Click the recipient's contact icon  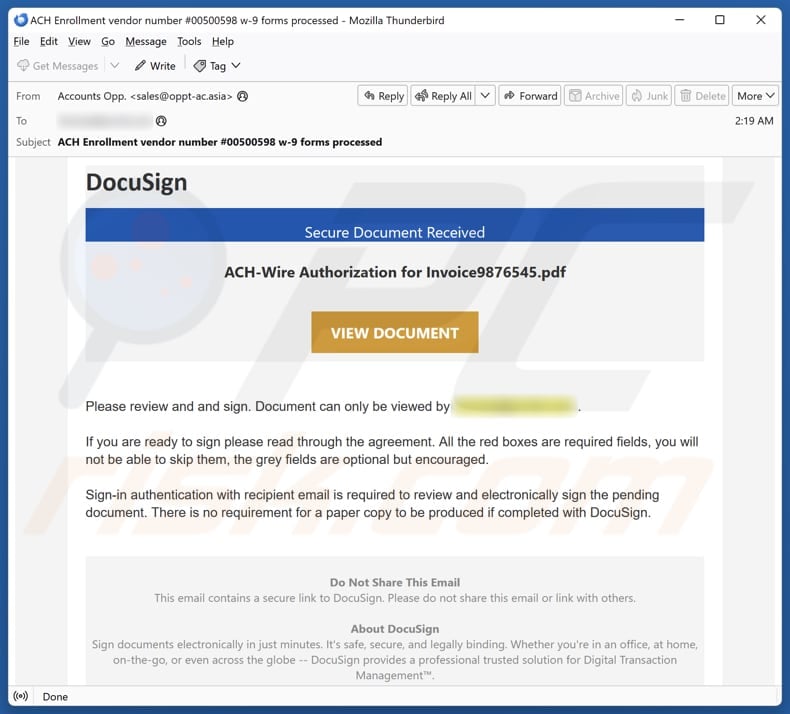tap(161, 121)
